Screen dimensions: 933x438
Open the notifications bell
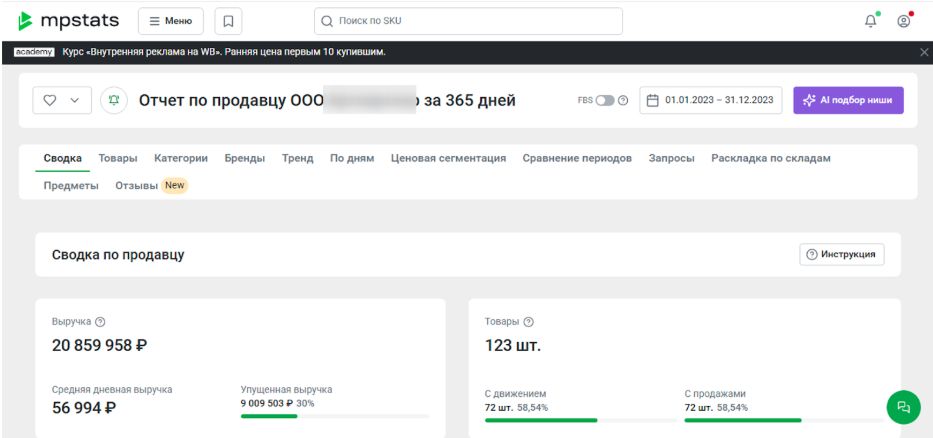[871, 20]
